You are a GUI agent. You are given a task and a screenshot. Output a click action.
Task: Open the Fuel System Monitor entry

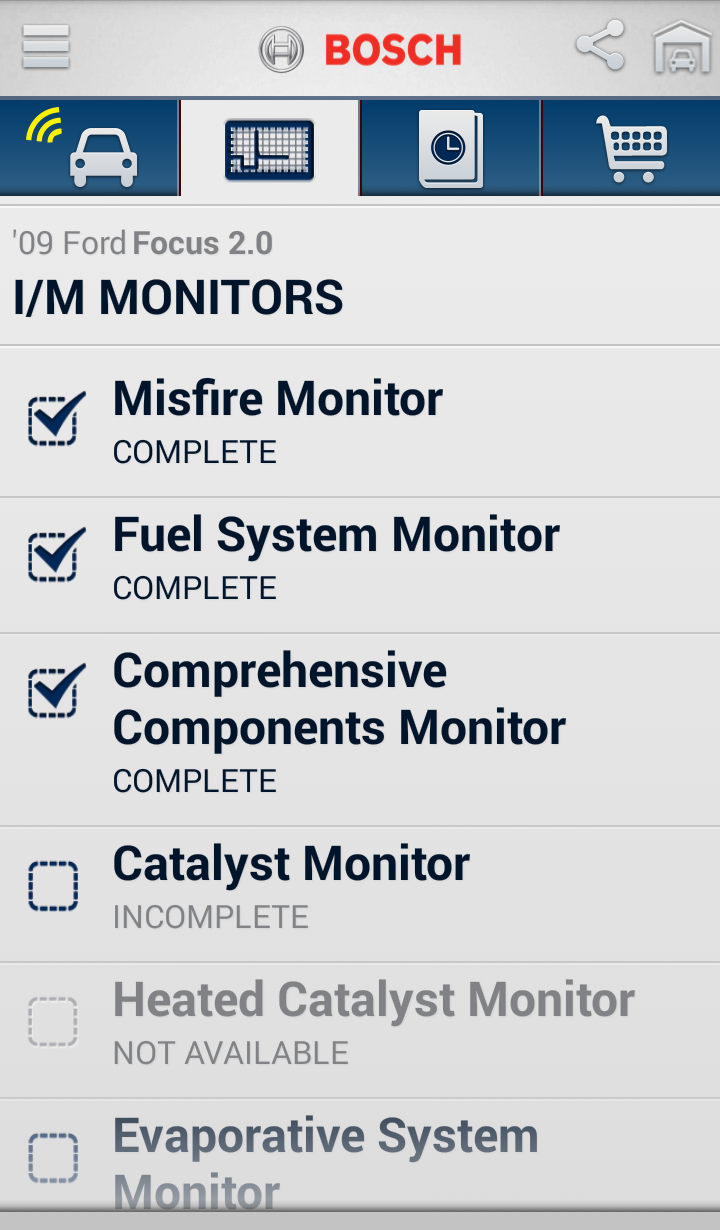(x=336, y=535)
